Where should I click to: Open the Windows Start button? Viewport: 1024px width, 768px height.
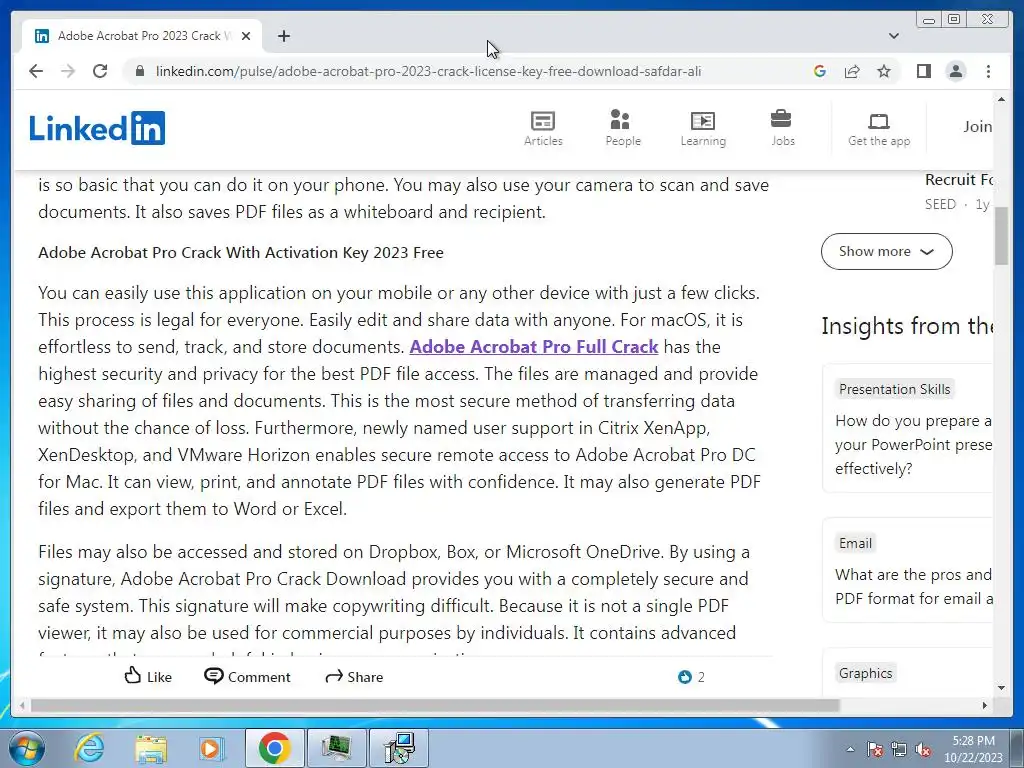pyautogui.click(x=26, y=748)
